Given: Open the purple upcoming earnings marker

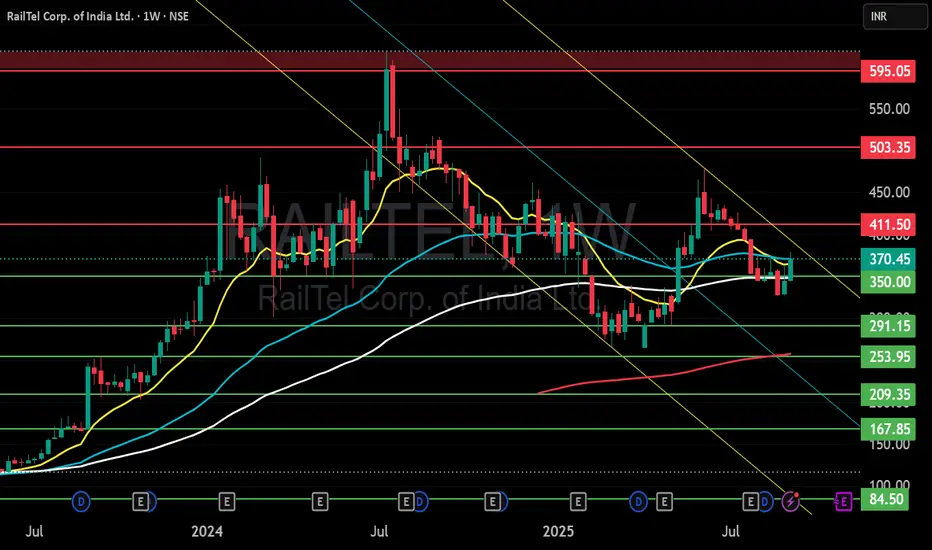Looking at the screenshot, I should (843, 502).
